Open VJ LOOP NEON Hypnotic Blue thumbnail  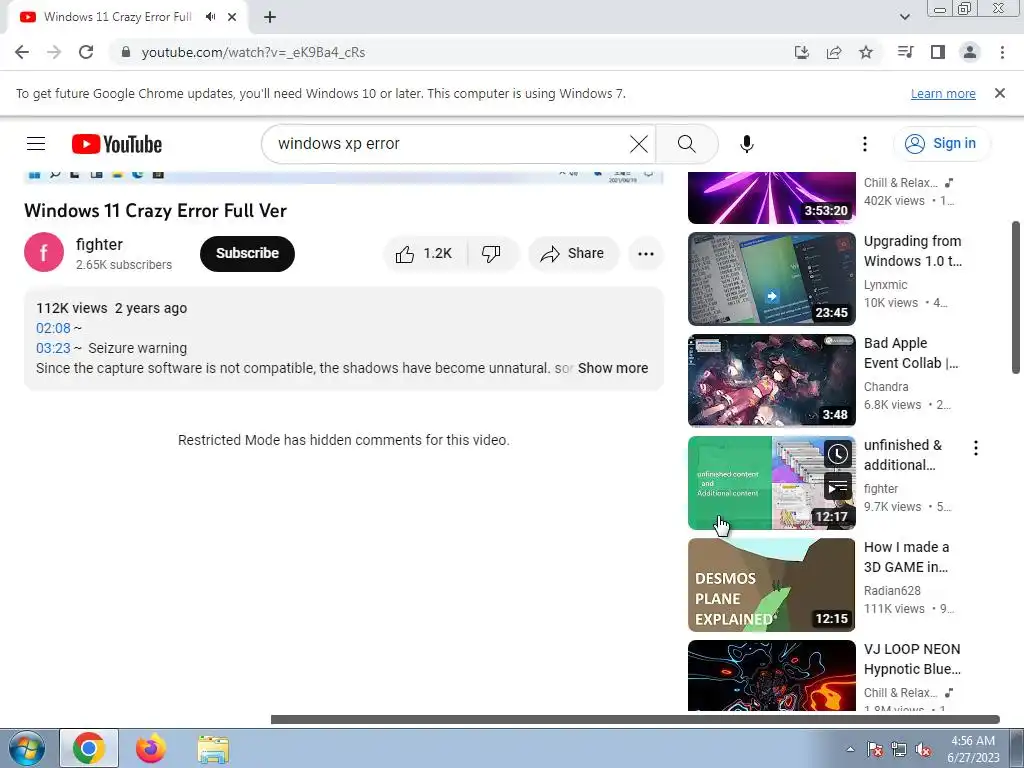(771, 675)
